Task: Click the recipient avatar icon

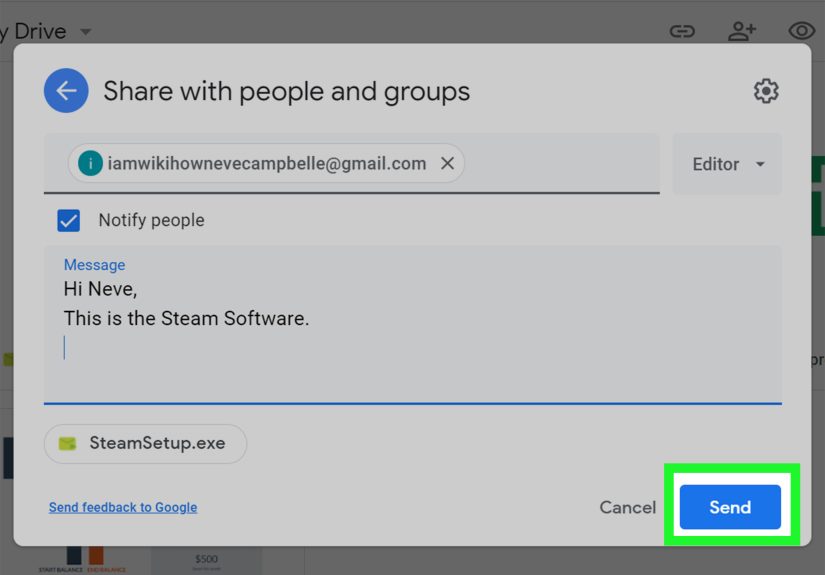Action: click(x=90, y=164)
